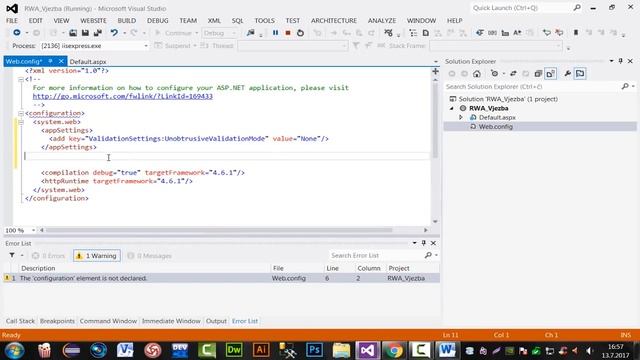
Task: Select Default.aspx in Solution Explorer
Action: 497,117
